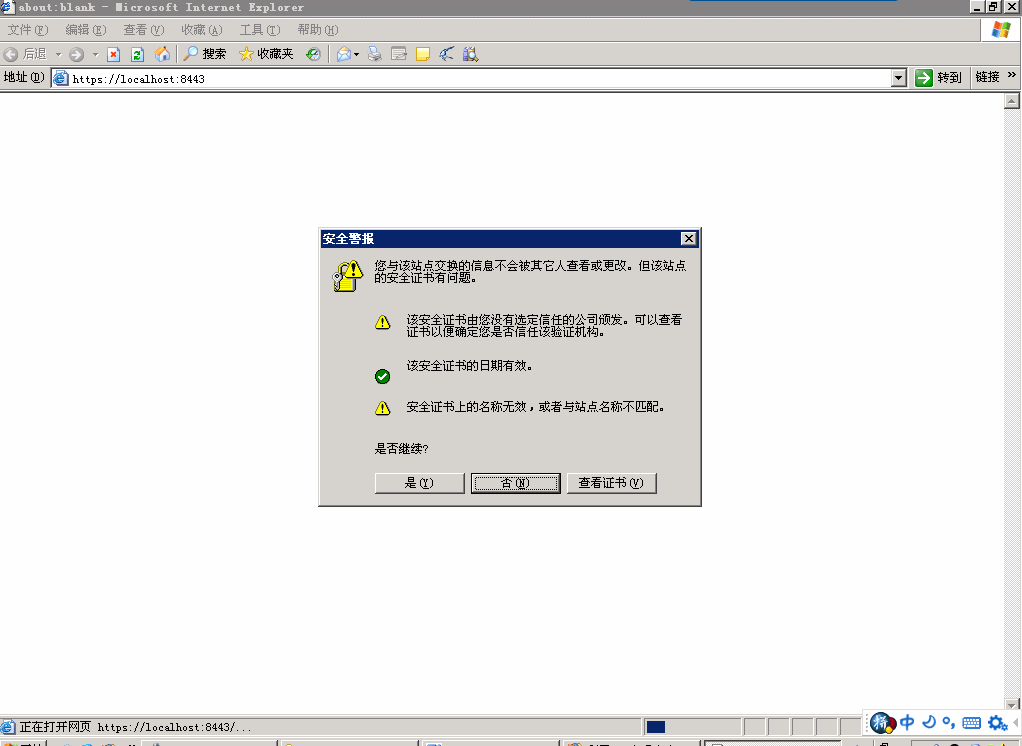Go to the Home page icon

162,54
